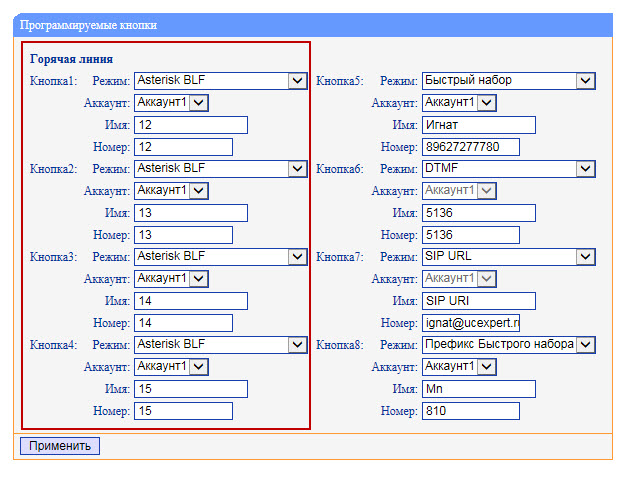638x496 pixels.
Task: Open the Кнопка1 Аккаунт dropdown
Action: click(x=171, y=103)
